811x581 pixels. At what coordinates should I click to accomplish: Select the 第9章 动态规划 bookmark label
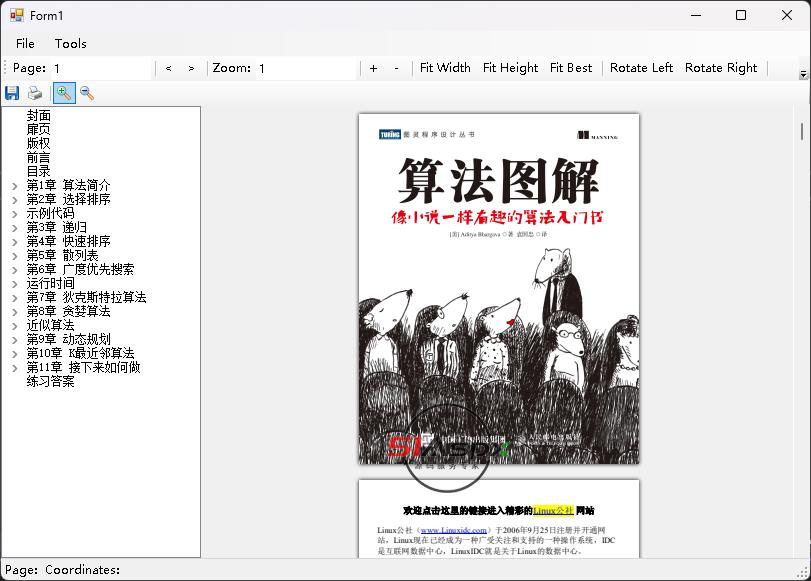point(69,339)
